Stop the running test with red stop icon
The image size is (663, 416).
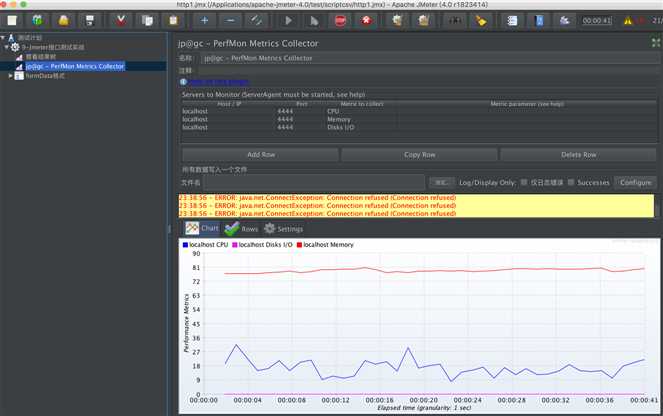(x=340, y=20)
